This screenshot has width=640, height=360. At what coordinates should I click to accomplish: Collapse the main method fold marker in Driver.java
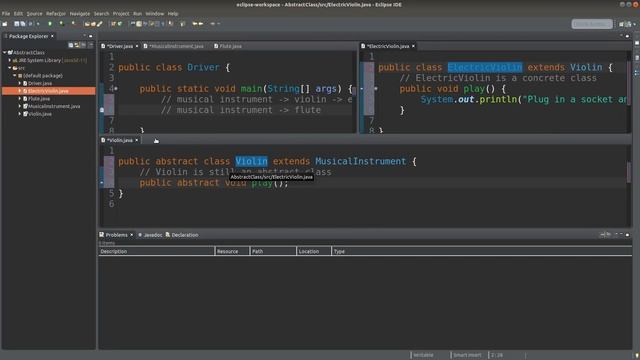point(116,89)
